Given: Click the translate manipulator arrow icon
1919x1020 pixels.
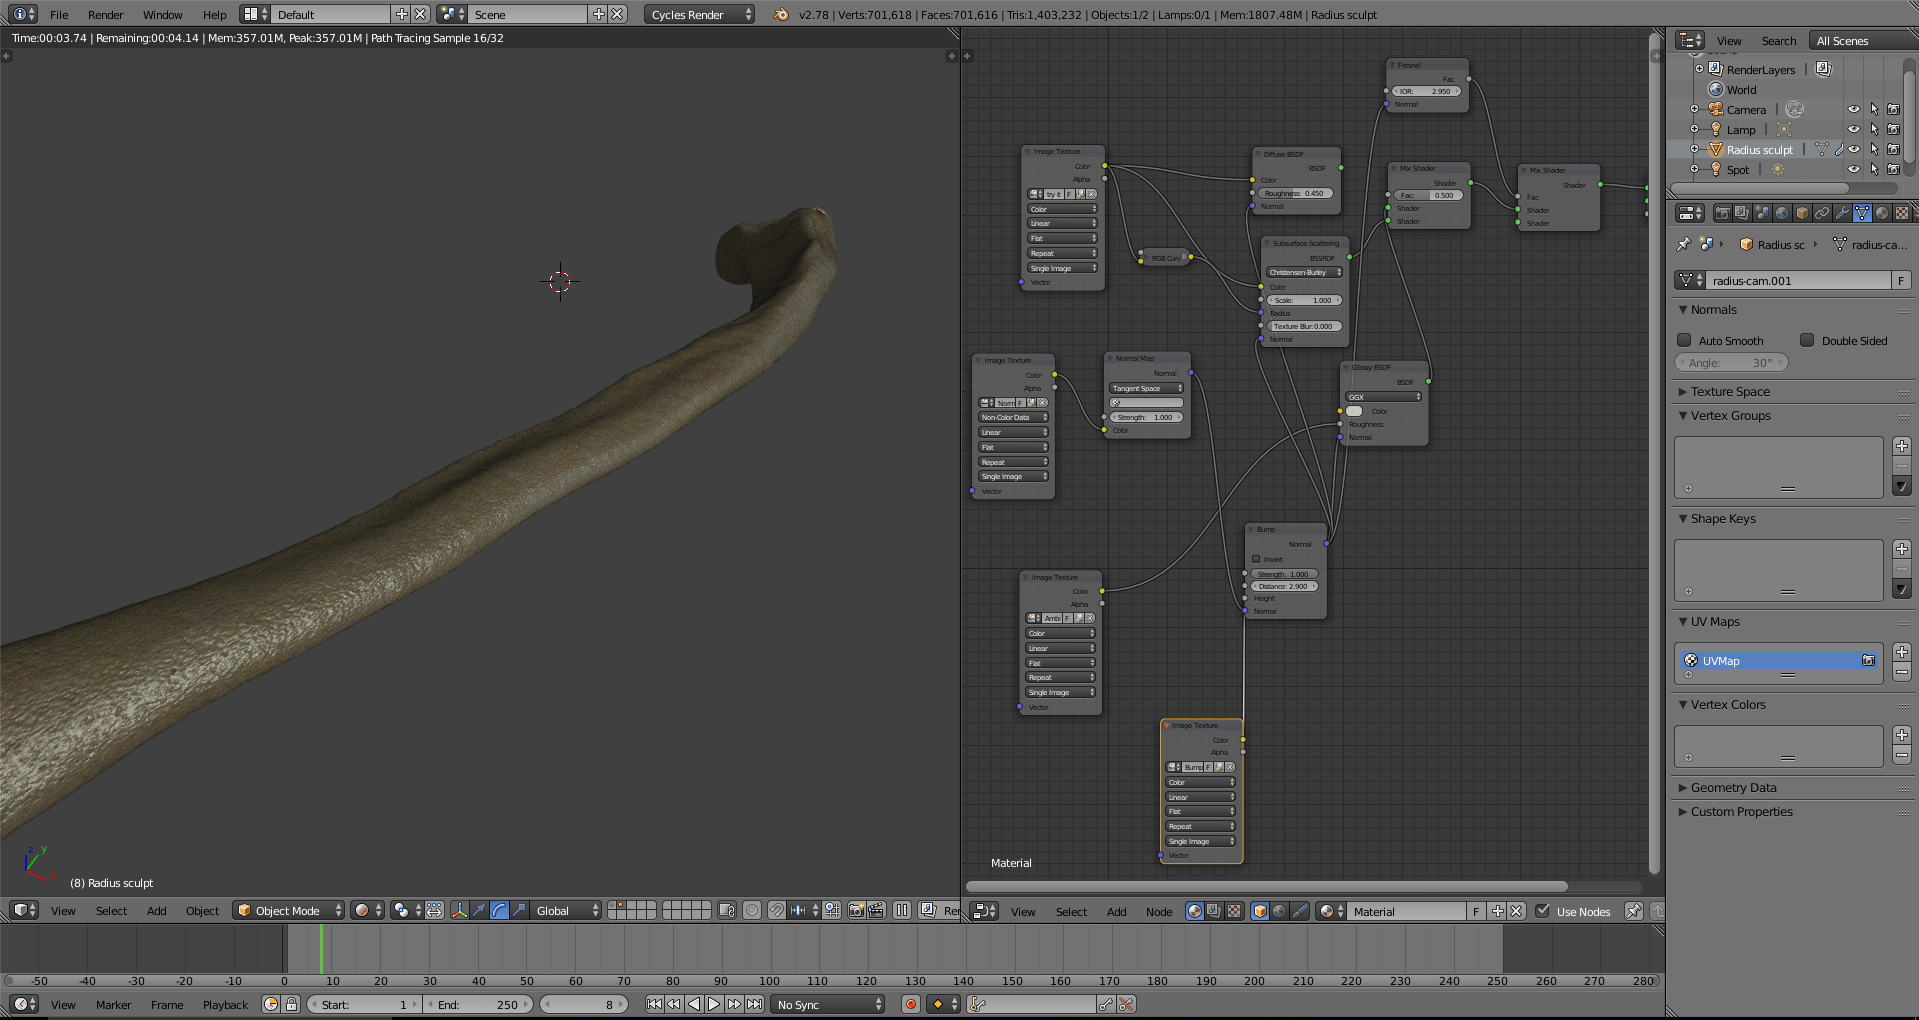Looking at the screenshot, I should [x=479, y=910].
